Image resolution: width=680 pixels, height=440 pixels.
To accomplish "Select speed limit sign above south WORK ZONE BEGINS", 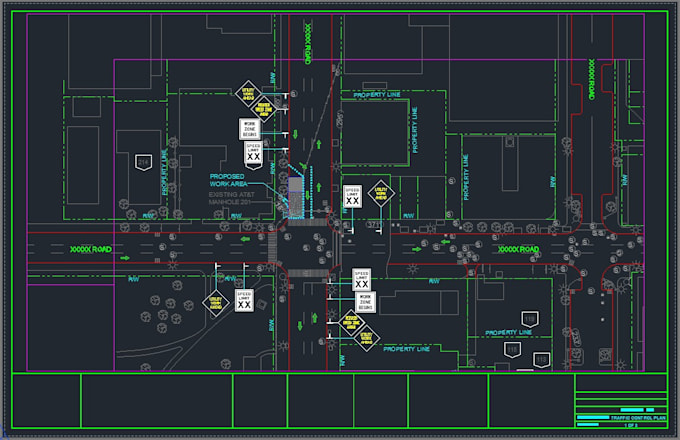I will click(361, 280).
